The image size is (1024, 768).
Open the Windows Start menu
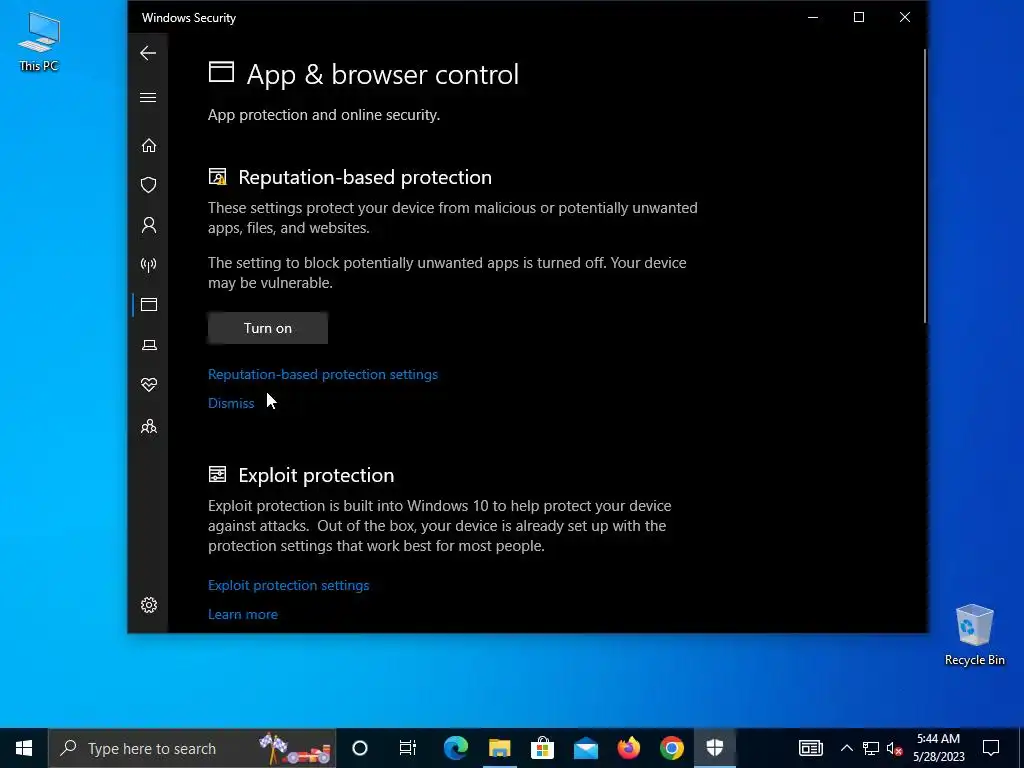click(24, 748)
